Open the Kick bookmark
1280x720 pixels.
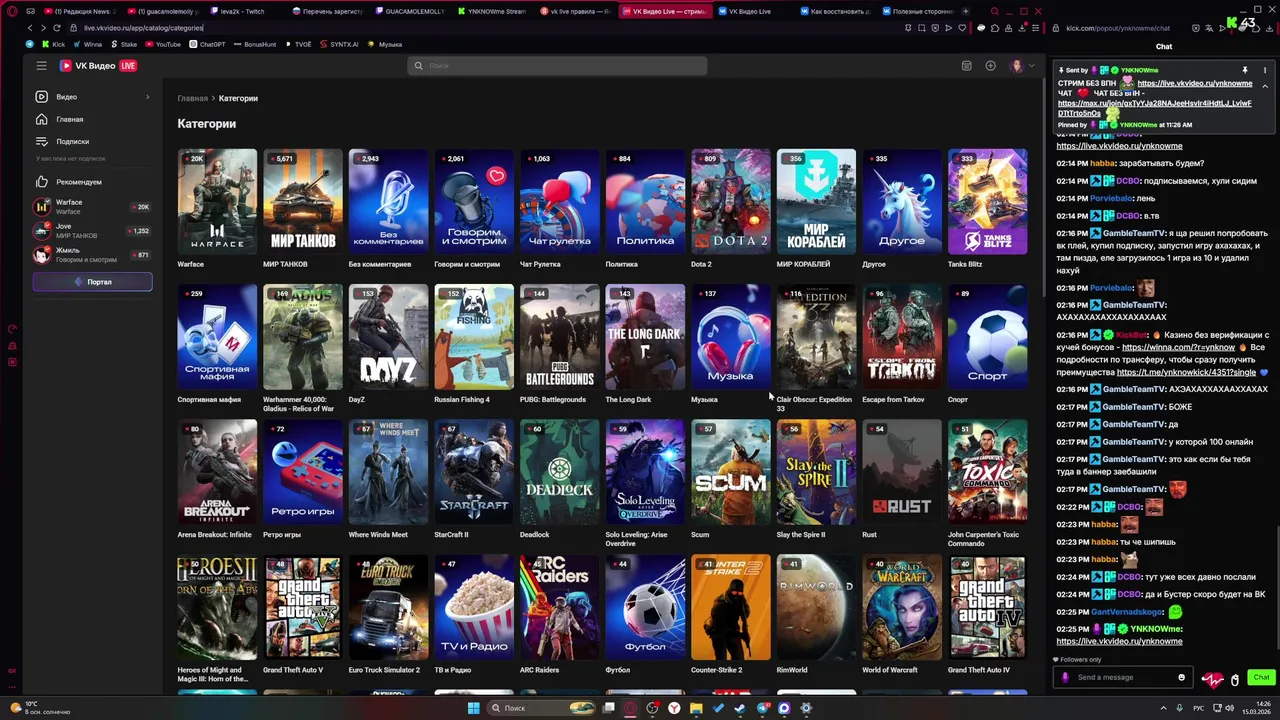[53, 44]
